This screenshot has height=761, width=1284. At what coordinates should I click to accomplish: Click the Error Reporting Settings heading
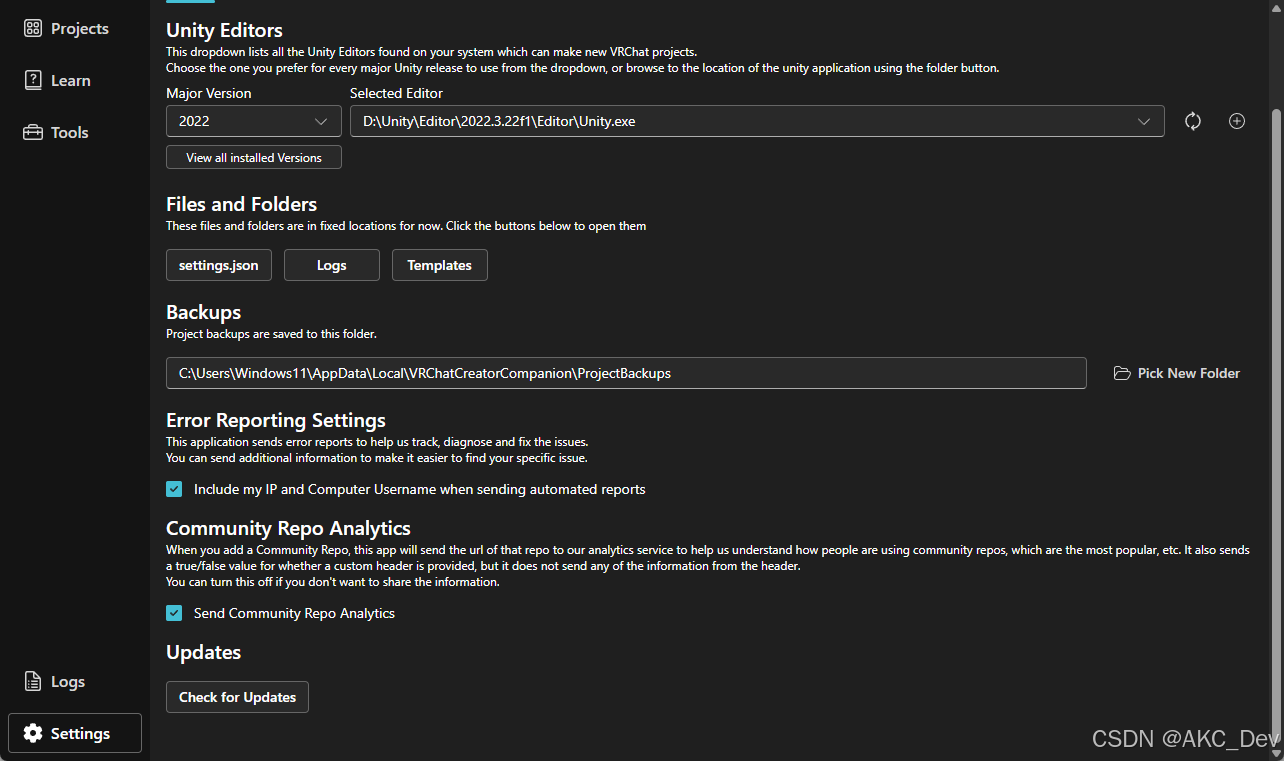276,420
